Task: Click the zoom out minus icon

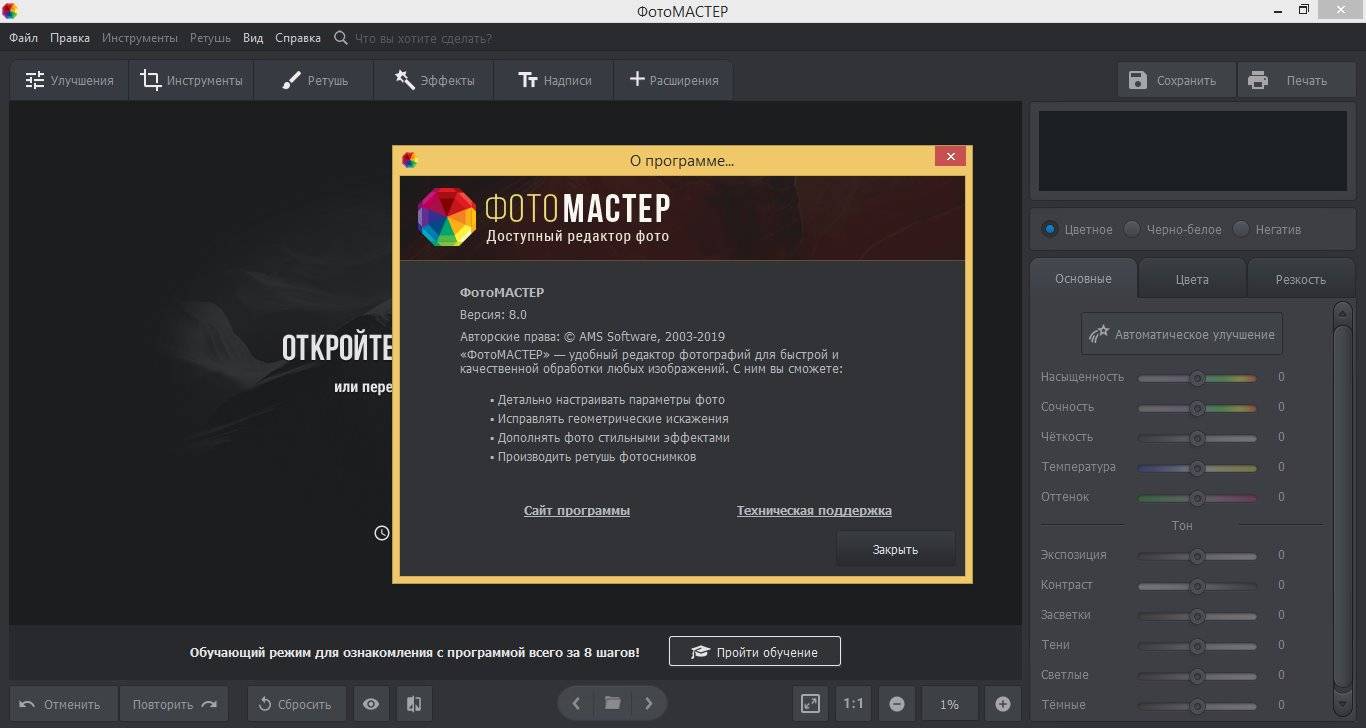Action: tap(897, 704)
